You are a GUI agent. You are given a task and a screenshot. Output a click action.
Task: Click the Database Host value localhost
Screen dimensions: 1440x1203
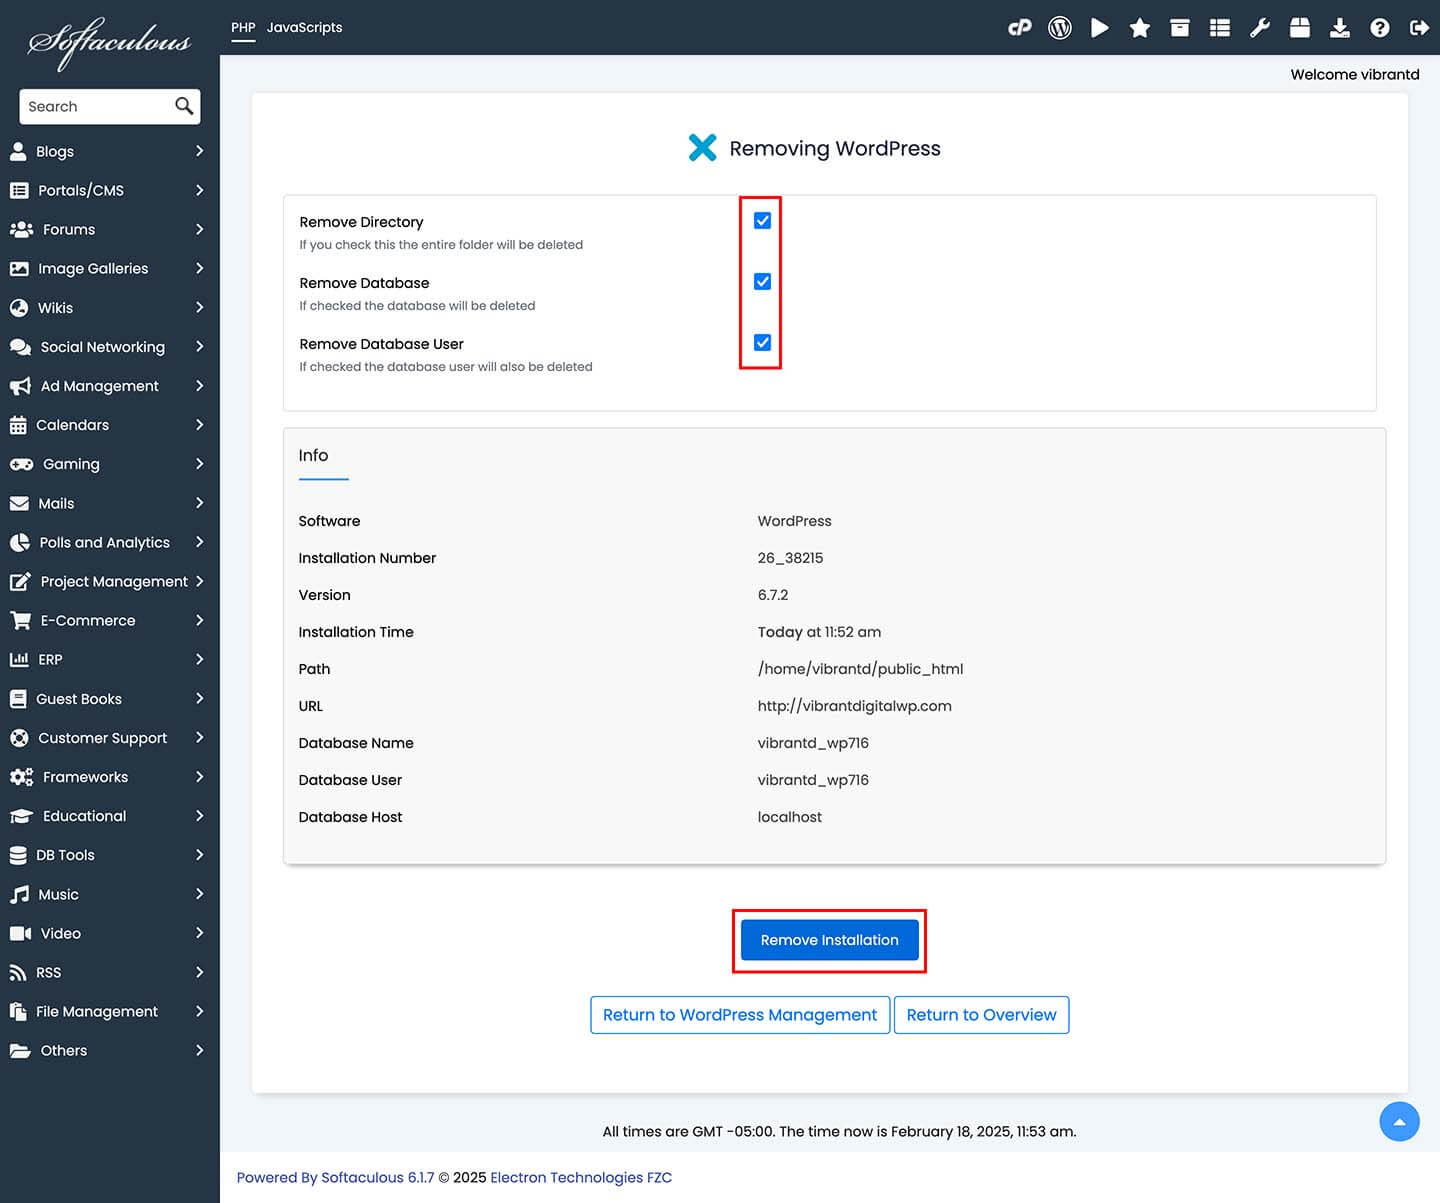(x=790, y=817)
